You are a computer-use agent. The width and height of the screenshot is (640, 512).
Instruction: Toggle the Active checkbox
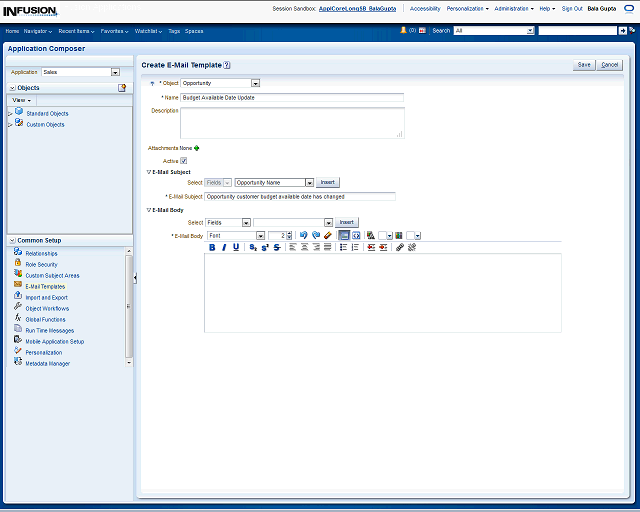coord(184,160)
